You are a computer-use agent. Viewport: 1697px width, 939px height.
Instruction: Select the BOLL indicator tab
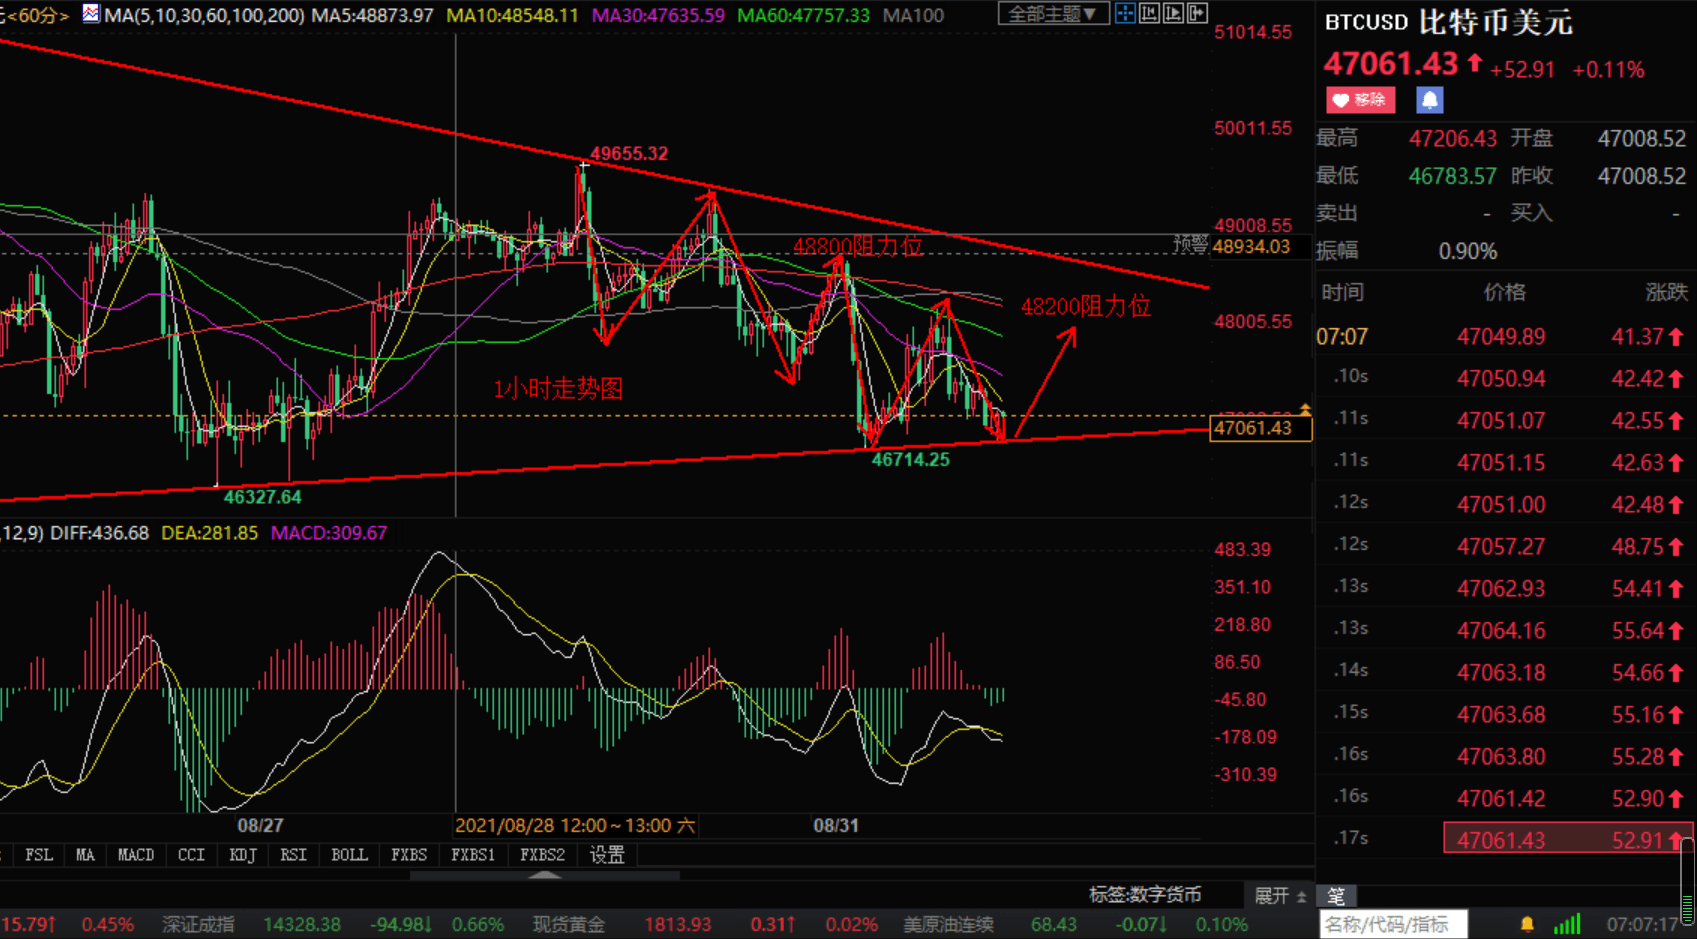(349, 855)
